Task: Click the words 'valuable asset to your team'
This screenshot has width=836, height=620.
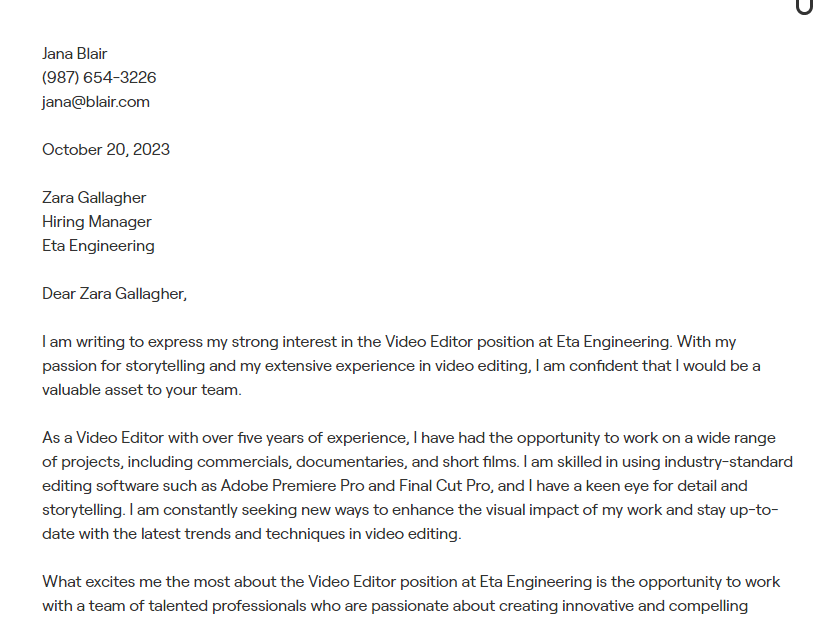Action: click(x=140, y=390)
